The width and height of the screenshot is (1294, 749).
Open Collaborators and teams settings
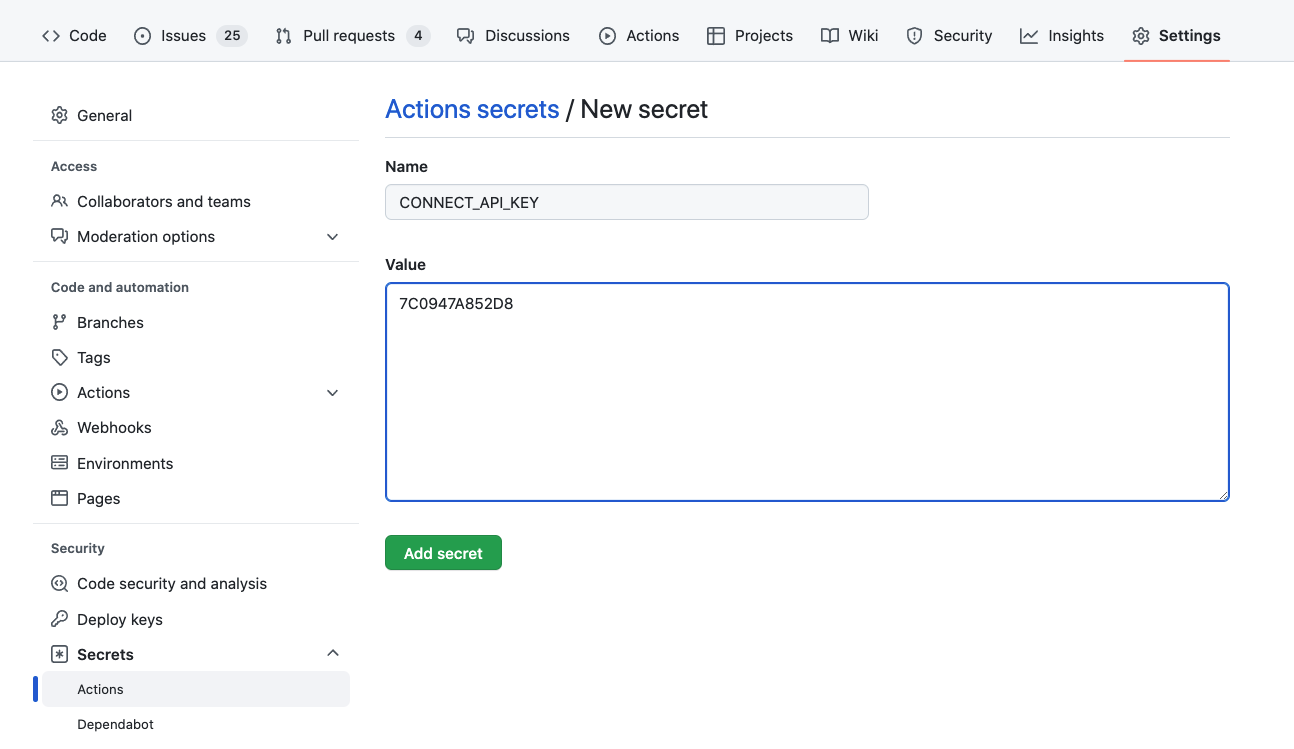click(x=163, y=201)
